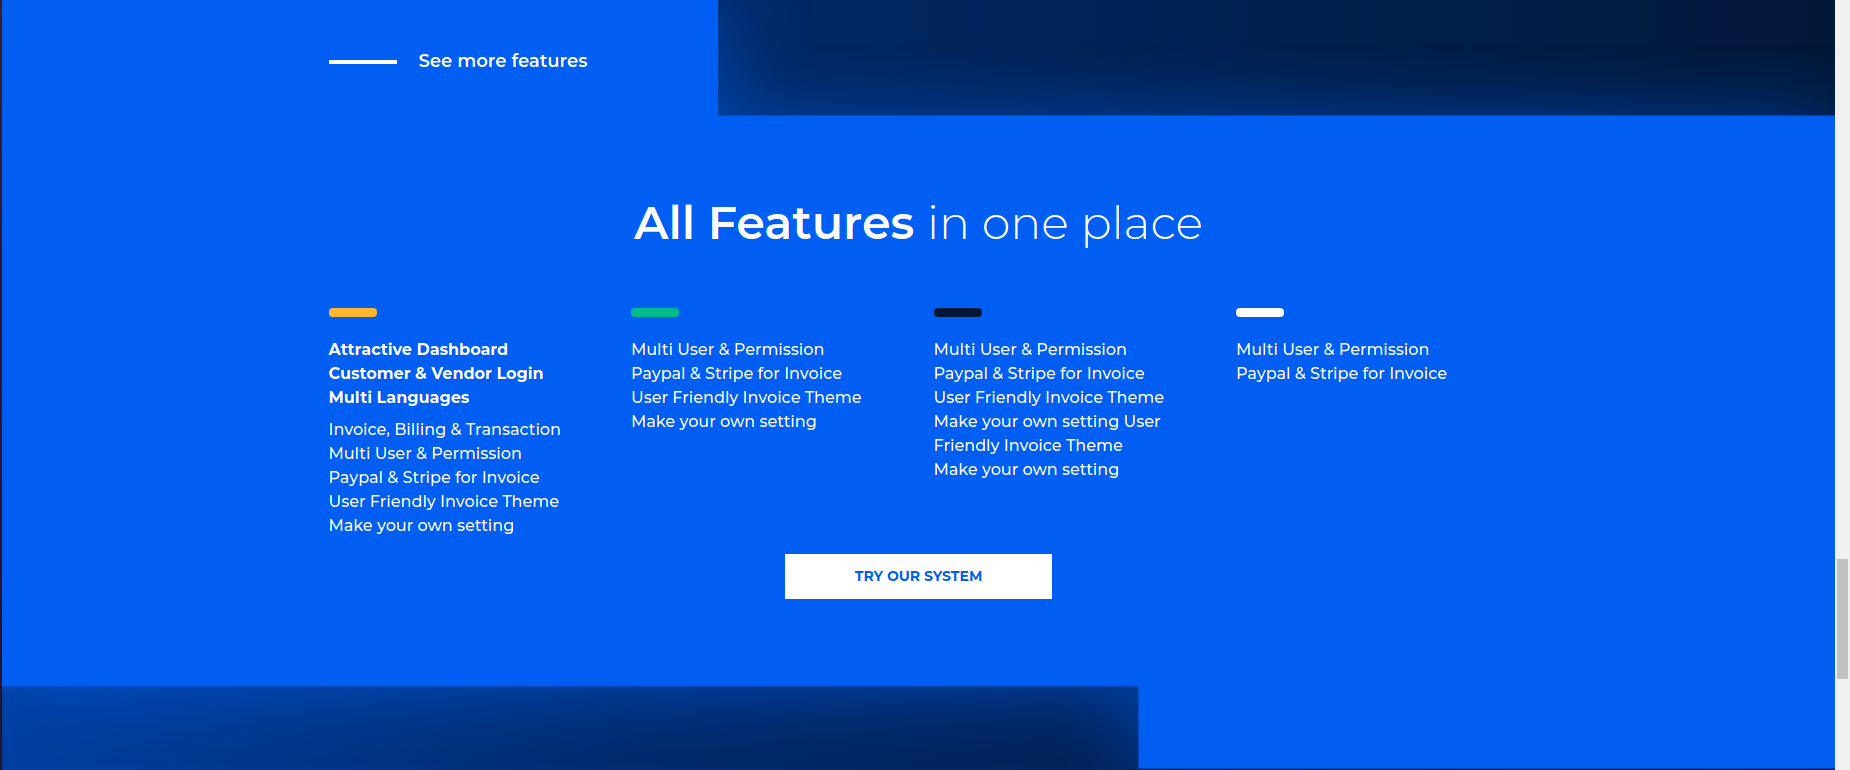Screen dimensions: 1850x770
Task: Click the yellow accent bar above Attractive Dashboard
Action: pos(352,313)
